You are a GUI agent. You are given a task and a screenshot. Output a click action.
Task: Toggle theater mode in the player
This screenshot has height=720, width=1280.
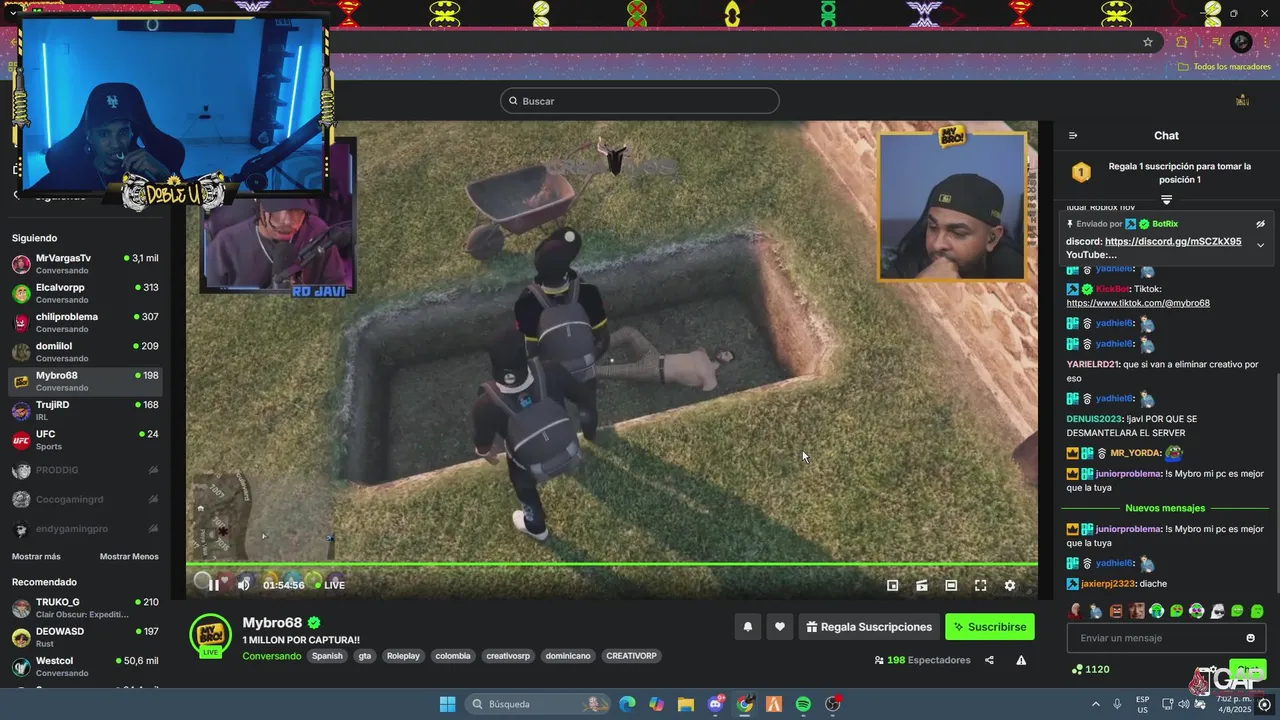coord(951,585)
